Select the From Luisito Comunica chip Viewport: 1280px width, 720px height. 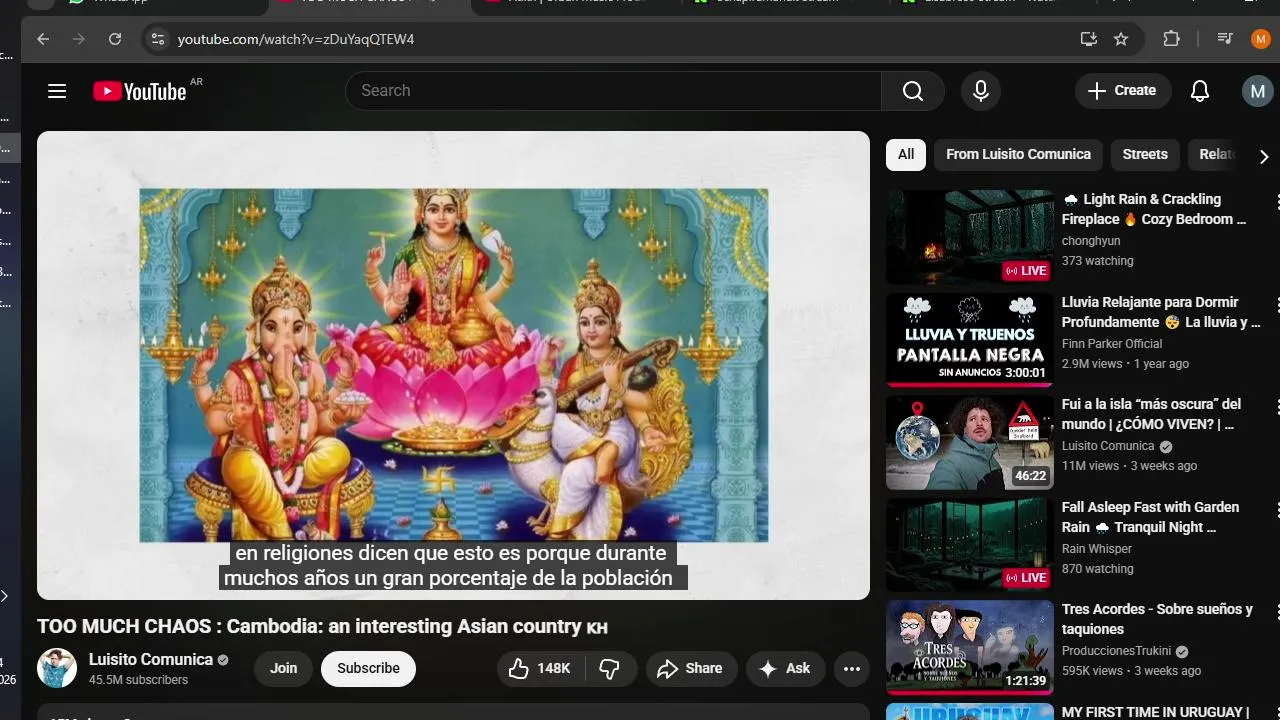click(1018, 155)
